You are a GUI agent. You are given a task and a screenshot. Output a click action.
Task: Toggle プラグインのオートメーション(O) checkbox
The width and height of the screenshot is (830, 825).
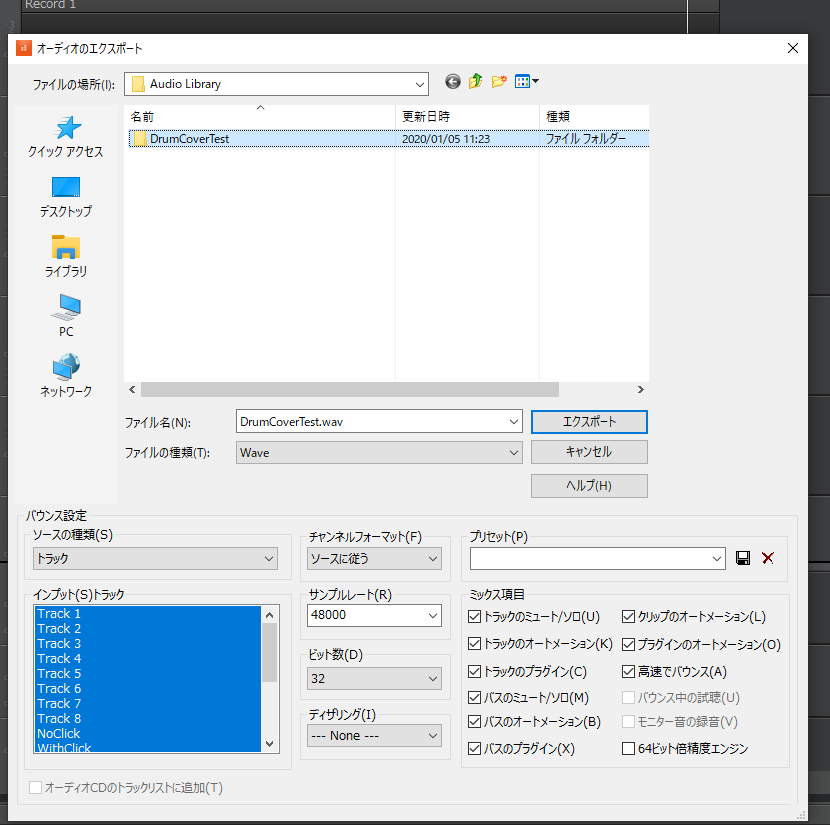tap(628, 644)
